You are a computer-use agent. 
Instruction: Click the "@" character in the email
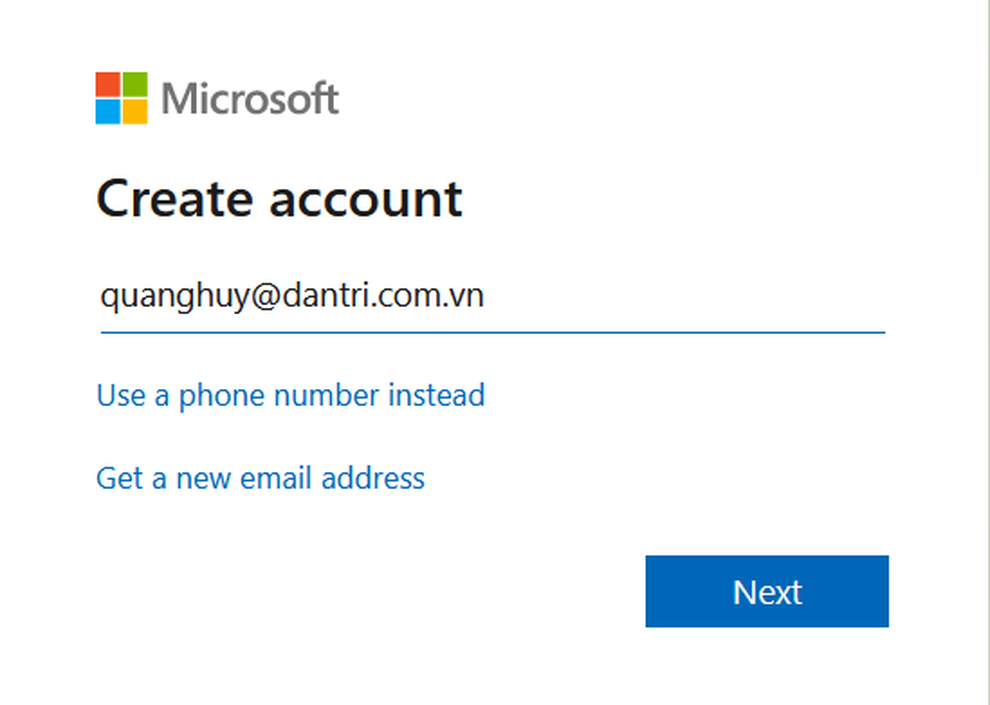tap(259, 297)
